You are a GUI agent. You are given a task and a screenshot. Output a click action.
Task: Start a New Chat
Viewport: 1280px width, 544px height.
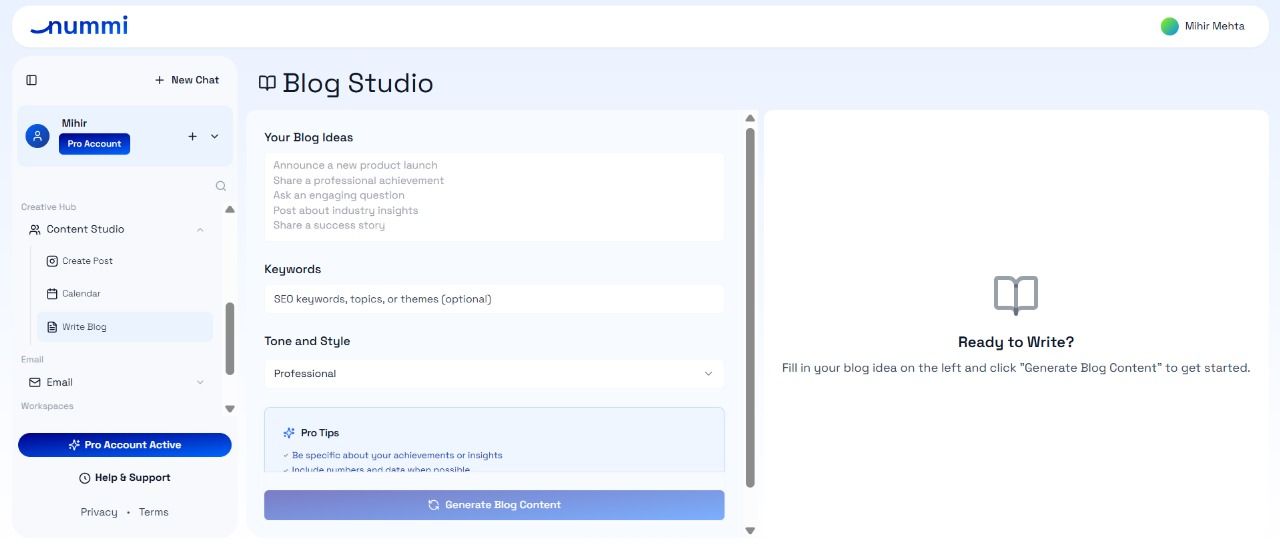tap(187, 80)
